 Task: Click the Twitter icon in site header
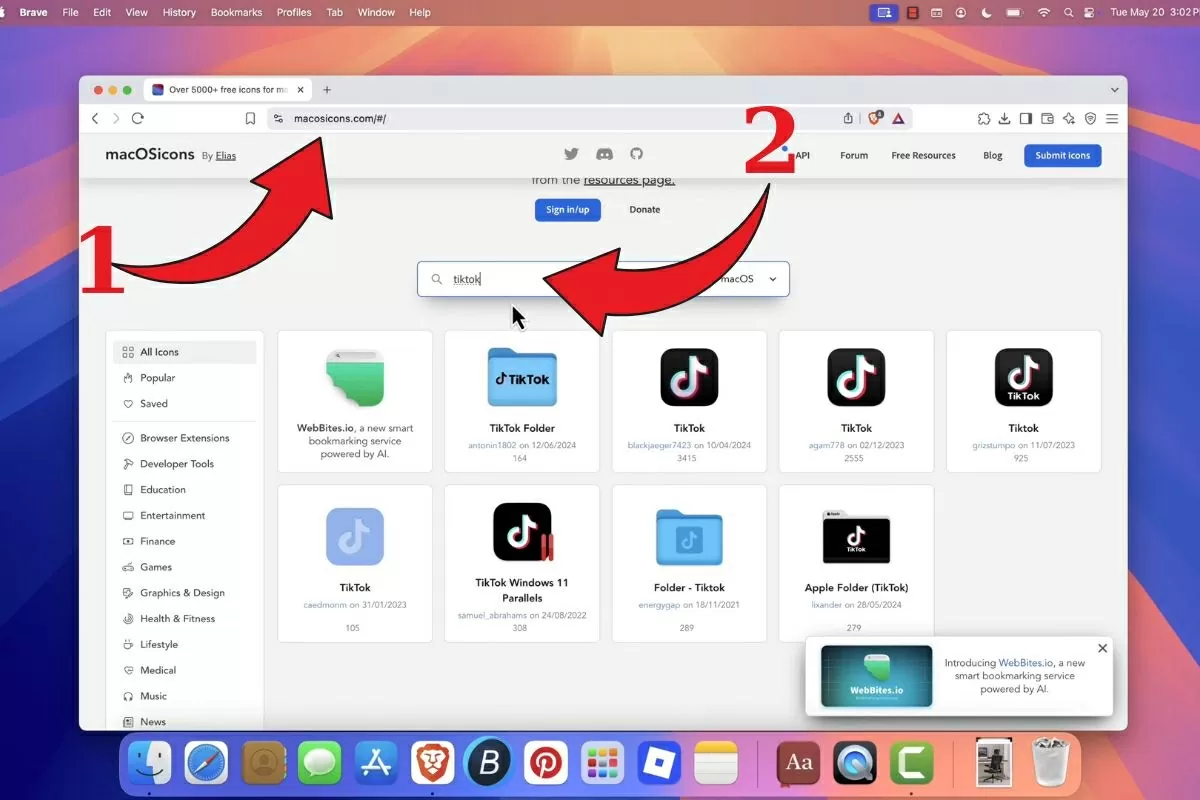(x=571, y=155)
